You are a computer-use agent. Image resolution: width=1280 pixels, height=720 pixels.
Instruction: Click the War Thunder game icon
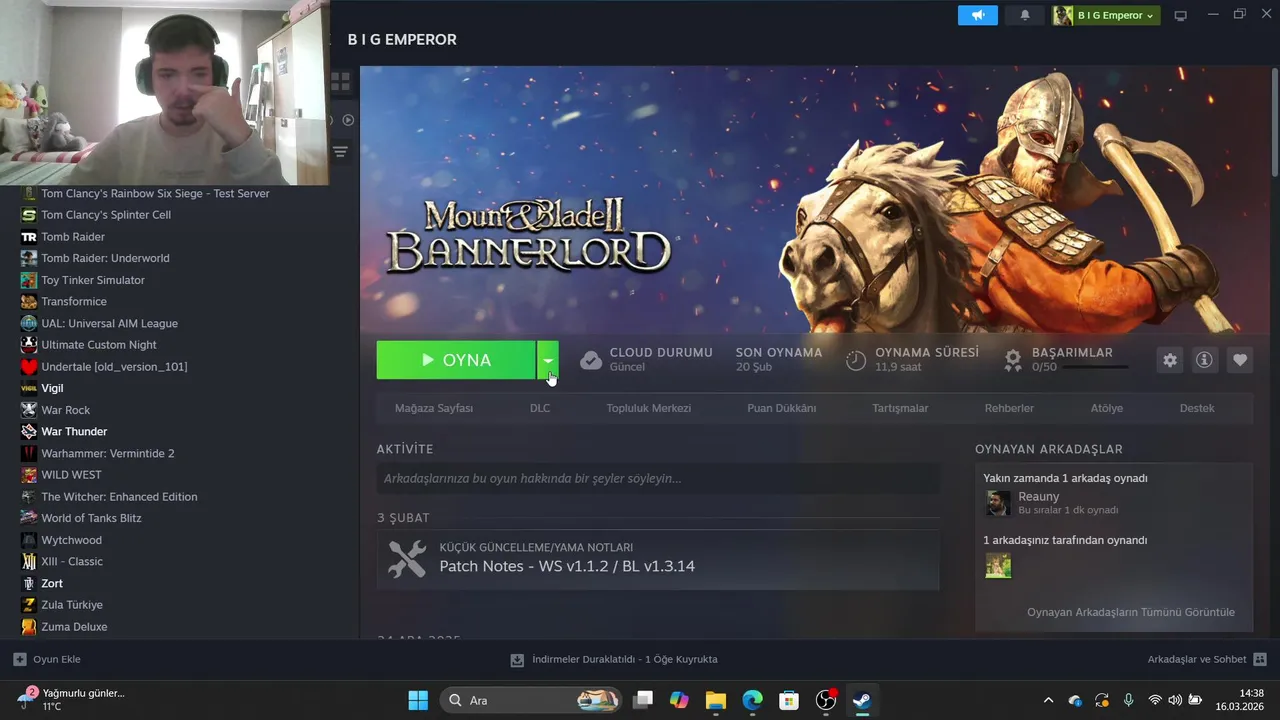pos(29,431)
